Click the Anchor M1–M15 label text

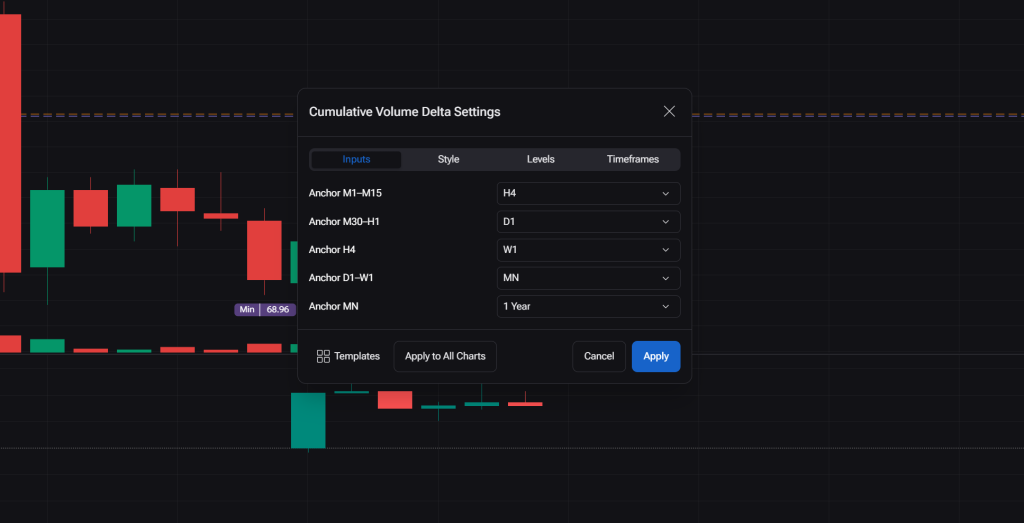point(345,193)
